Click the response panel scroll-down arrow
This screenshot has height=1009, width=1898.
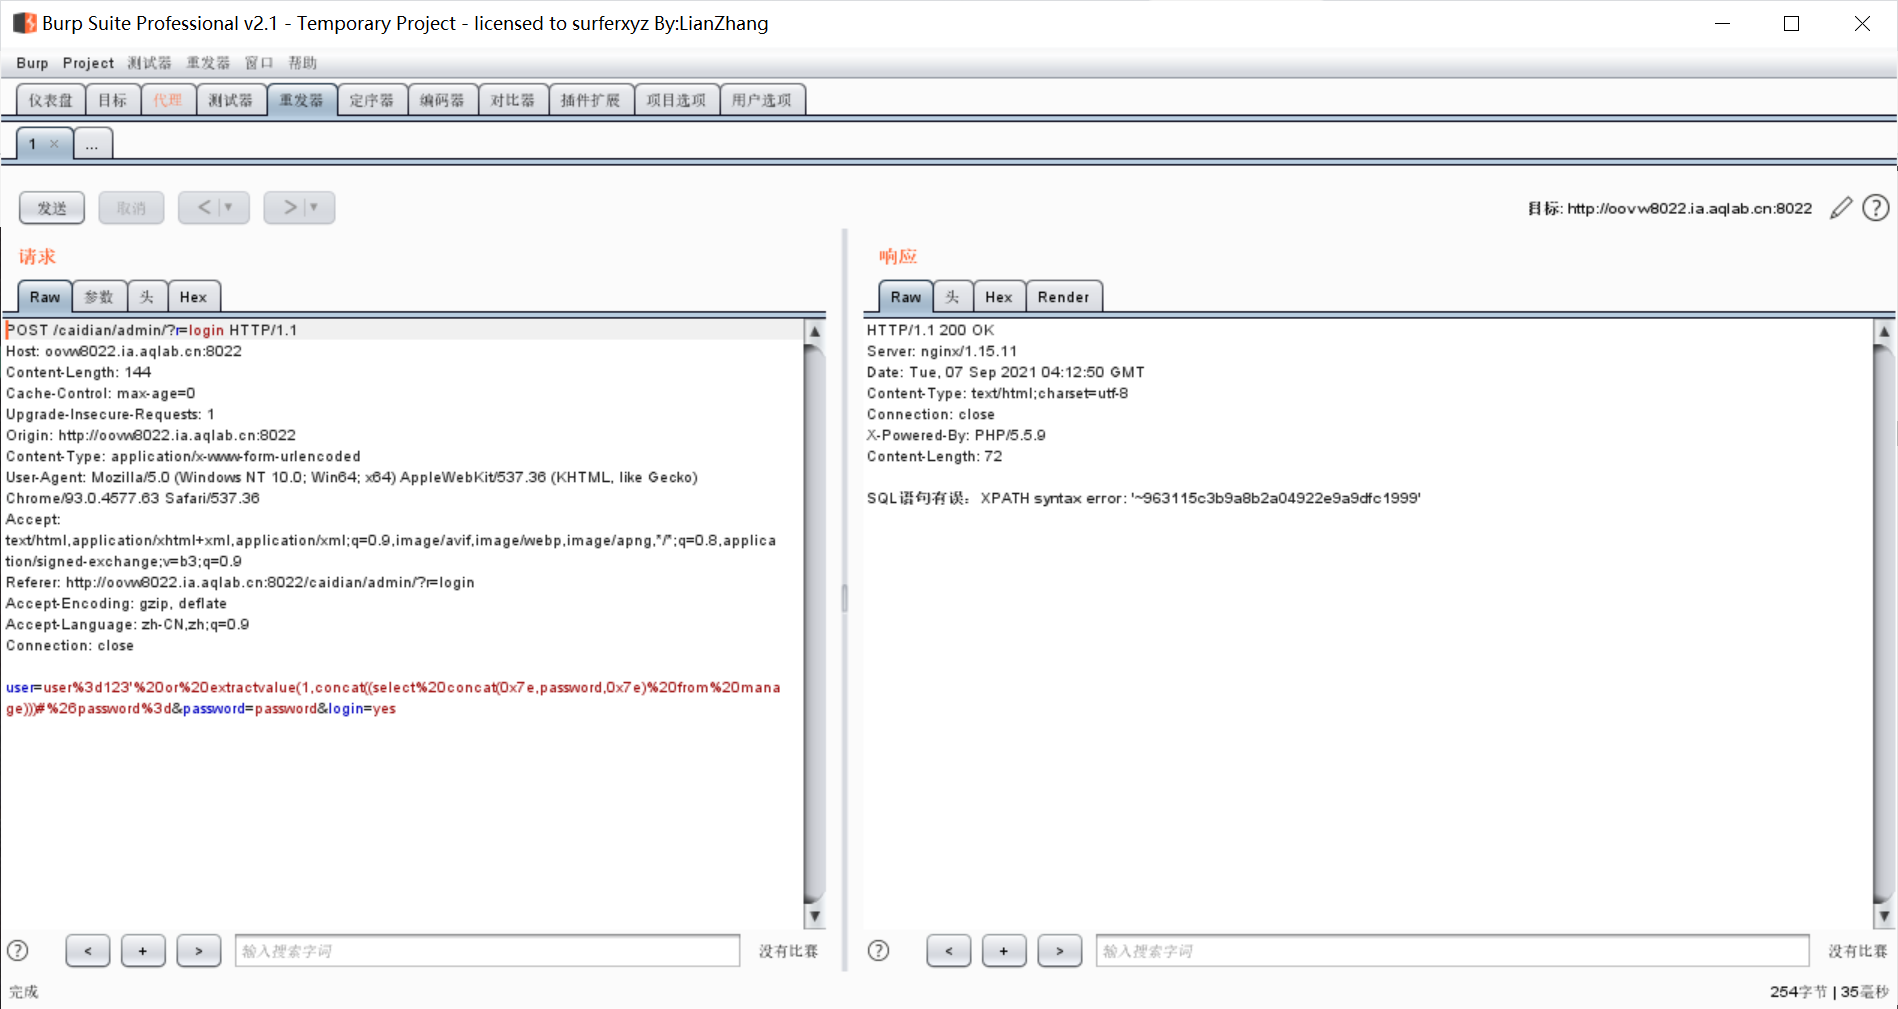(1884, 916)
